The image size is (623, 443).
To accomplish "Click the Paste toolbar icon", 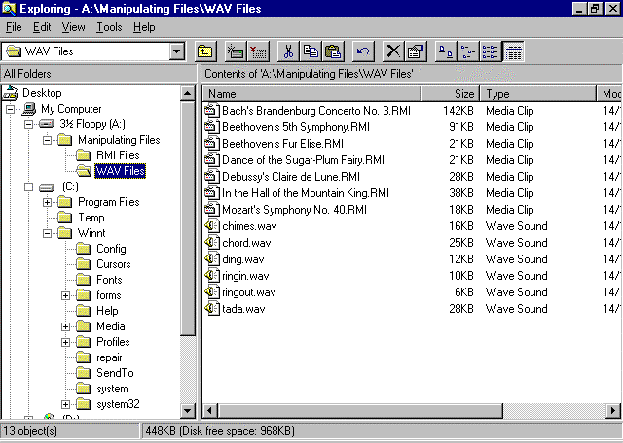I will [333, 51].
